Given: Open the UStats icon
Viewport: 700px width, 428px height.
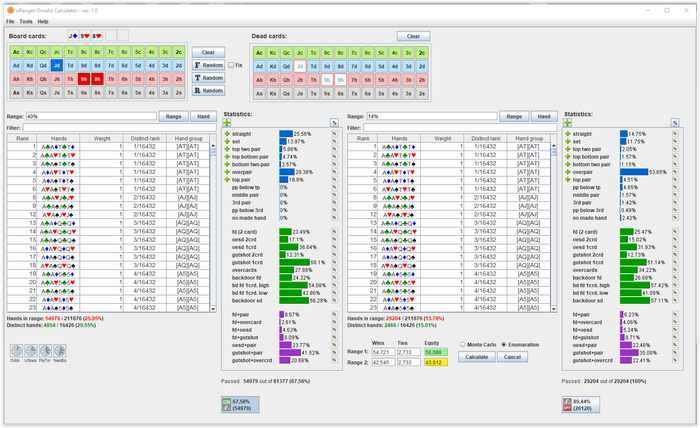Looking at the screenshot, I should coord(31,350).
